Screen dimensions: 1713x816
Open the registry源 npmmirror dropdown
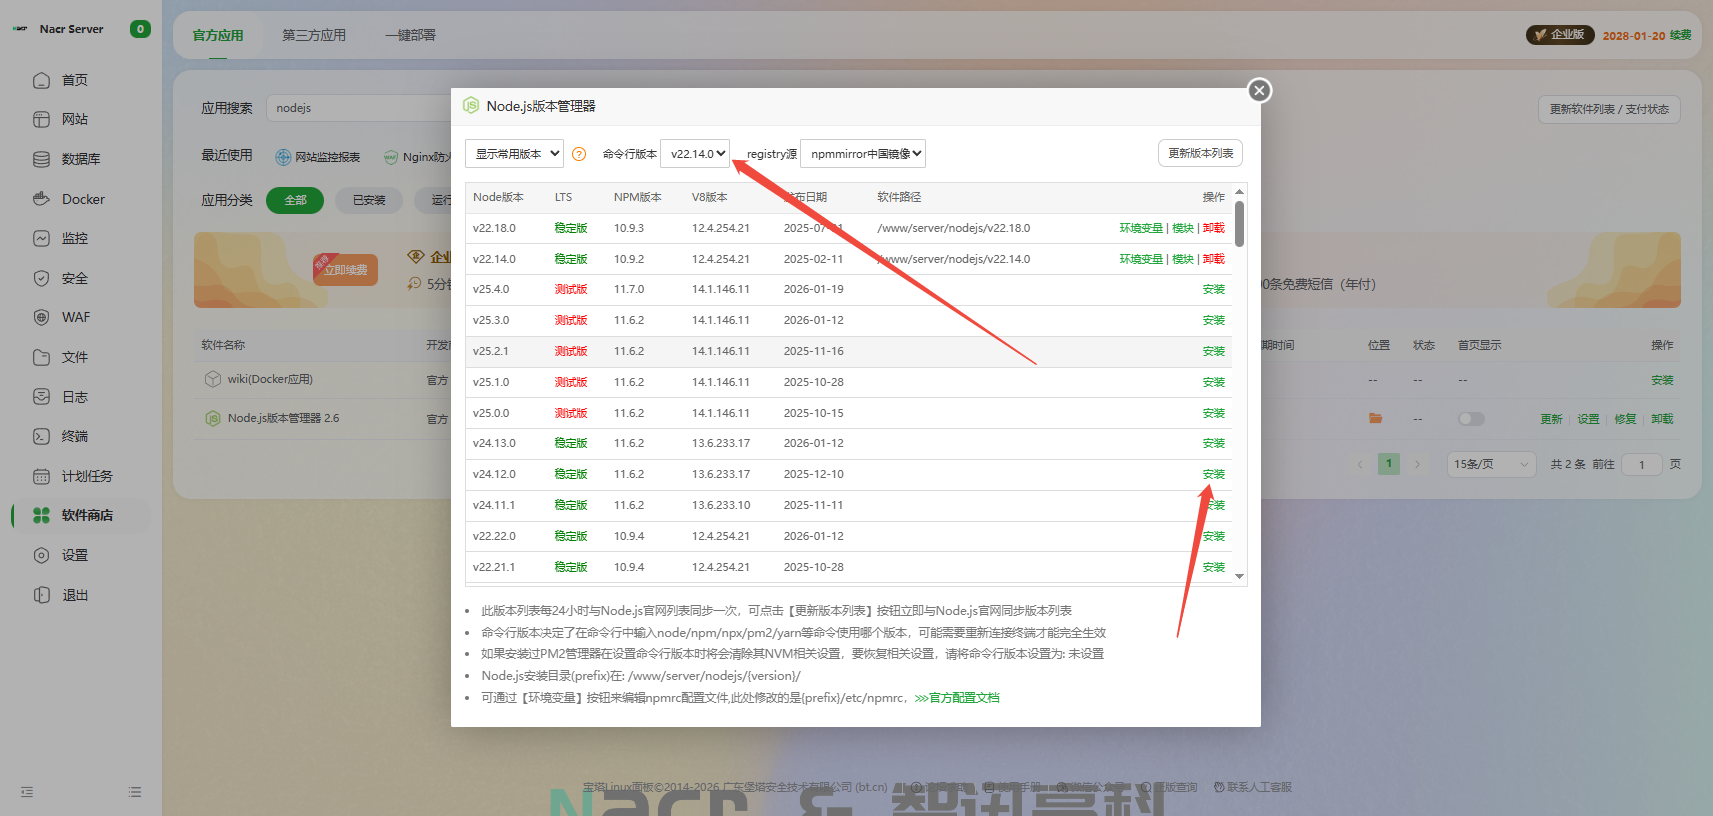863,154
